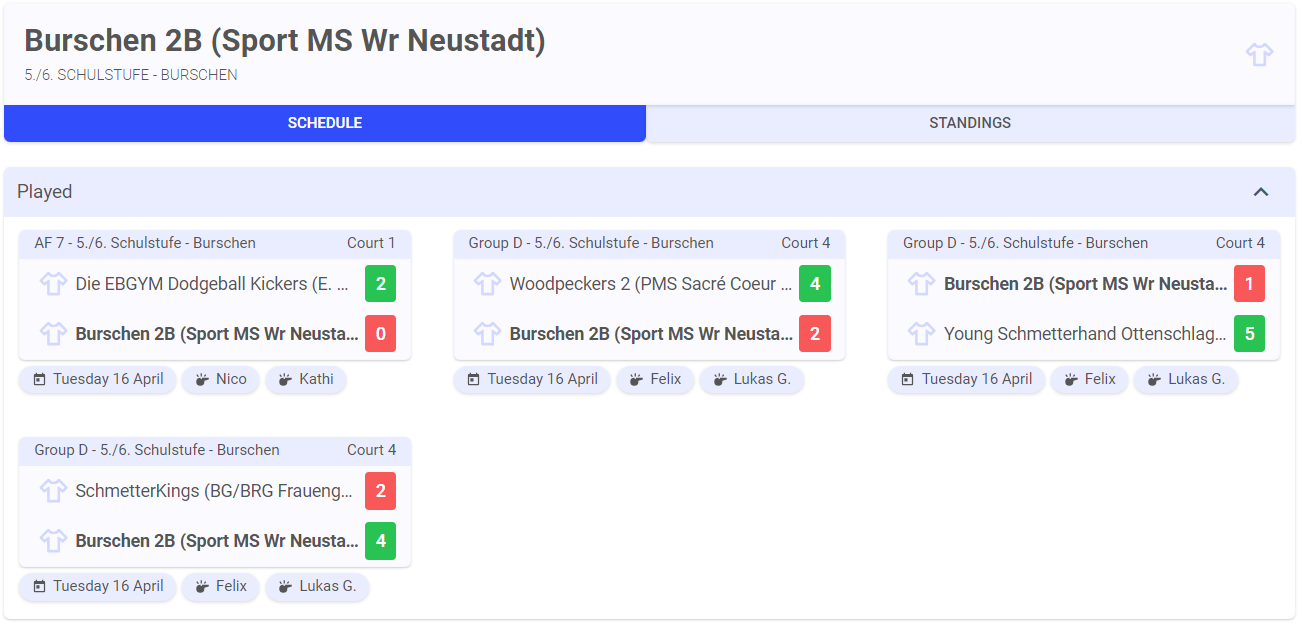The width and height of the screenshot is (1302, 628).
Task: Click calendar icon in SchmetterKings match date chip
Action: (x=40, y=587)
